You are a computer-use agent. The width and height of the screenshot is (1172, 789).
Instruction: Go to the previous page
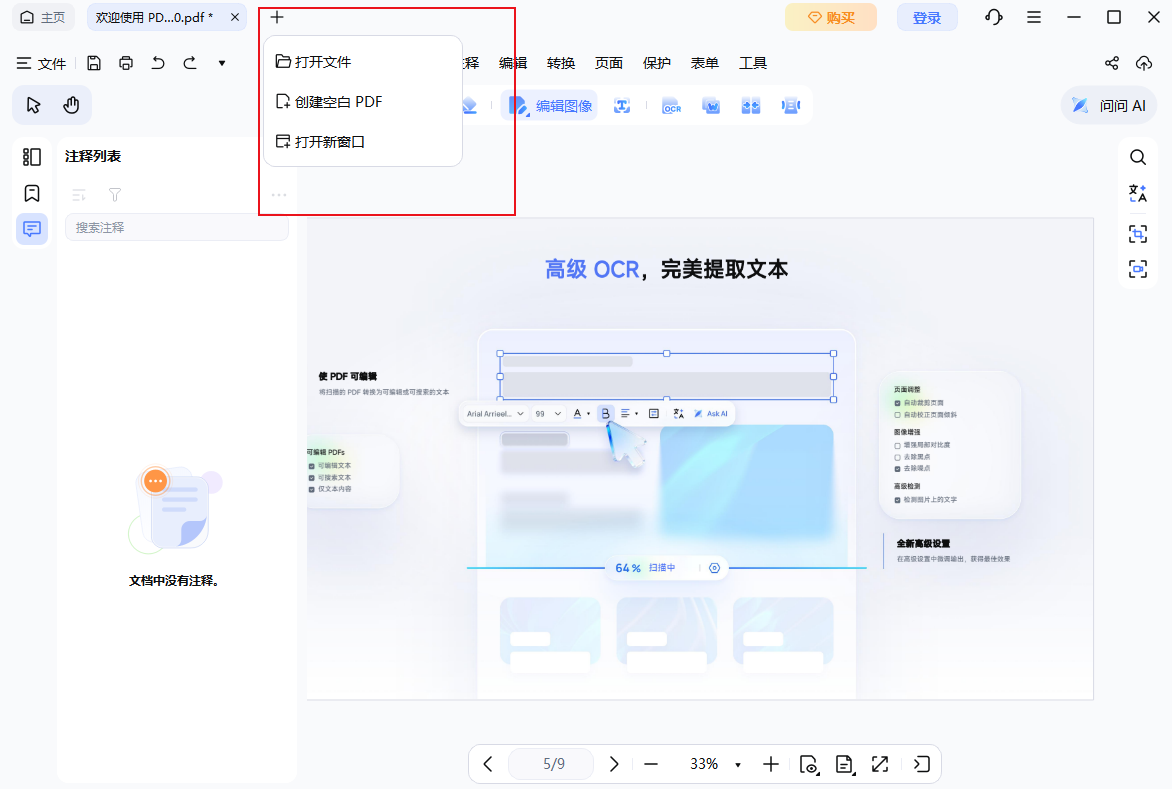point(488,764)
